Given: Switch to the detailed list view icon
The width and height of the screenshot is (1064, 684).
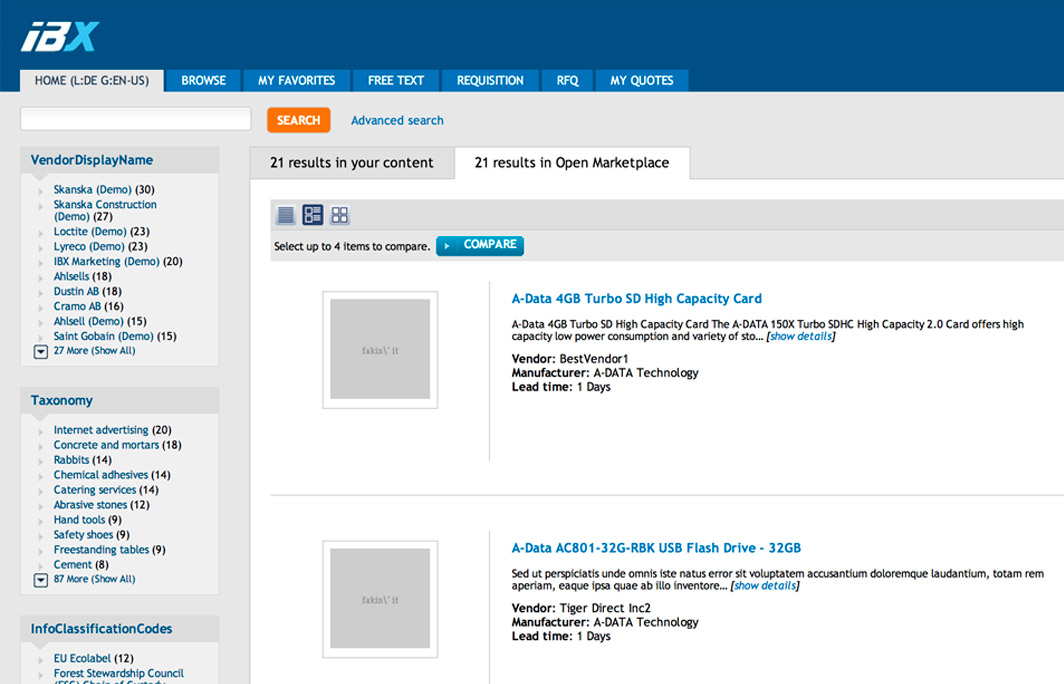Looking at the screenshot, I should pyautogui.click(x=313, y=215).
